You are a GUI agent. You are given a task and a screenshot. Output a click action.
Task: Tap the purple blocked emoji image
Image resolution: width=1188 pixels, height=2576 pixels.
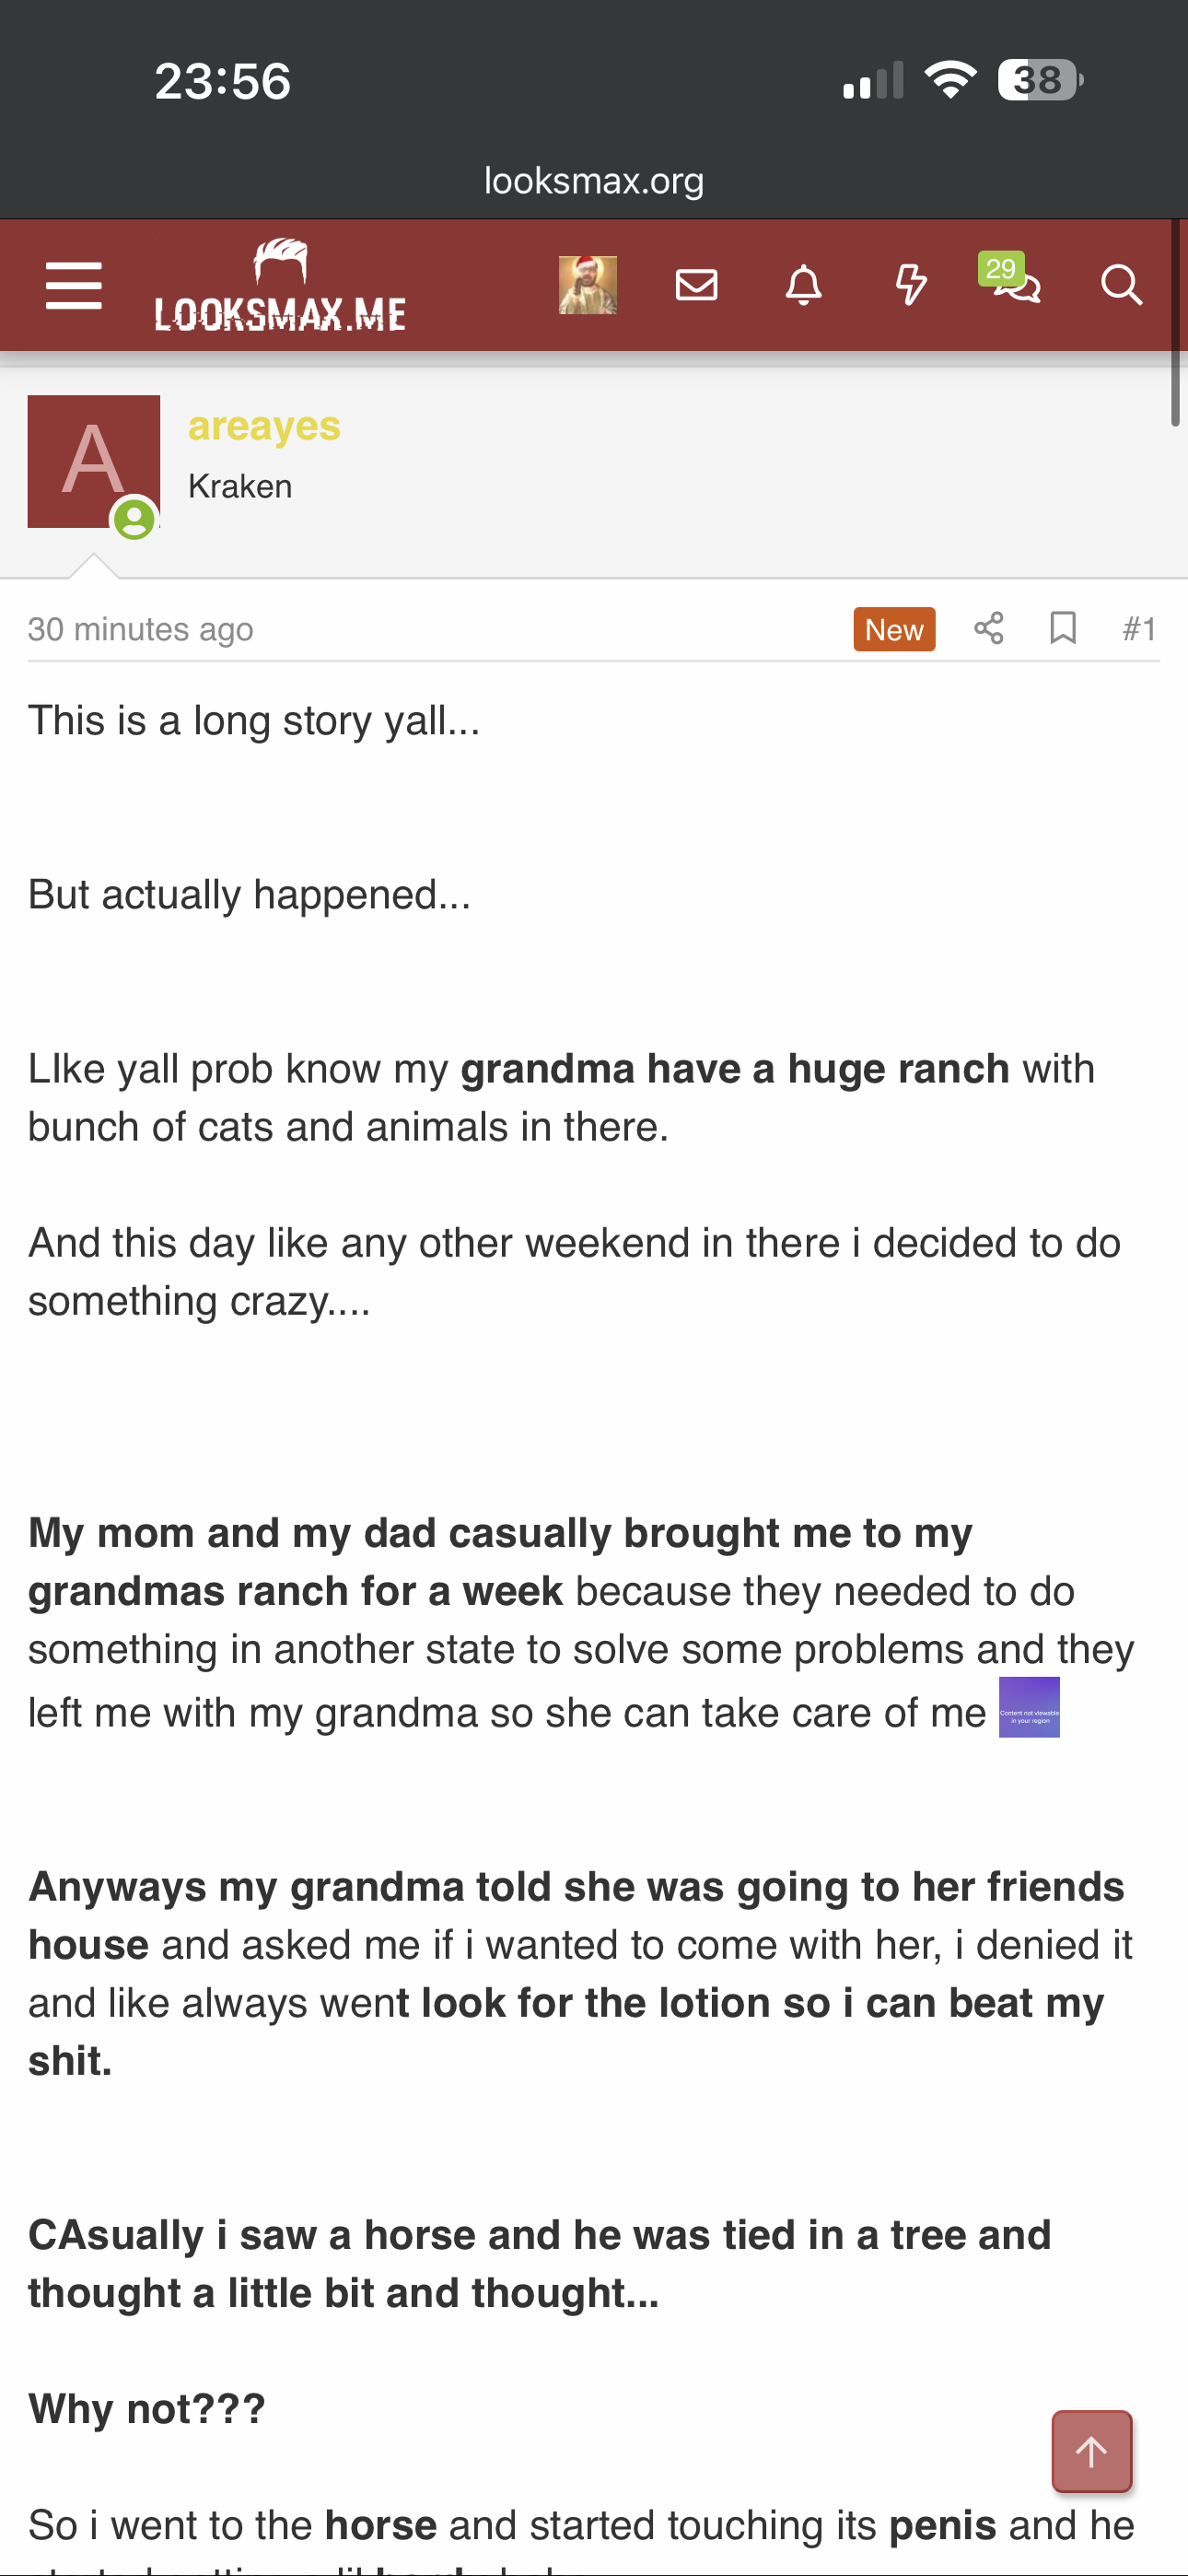[x=1029, y=1707]
